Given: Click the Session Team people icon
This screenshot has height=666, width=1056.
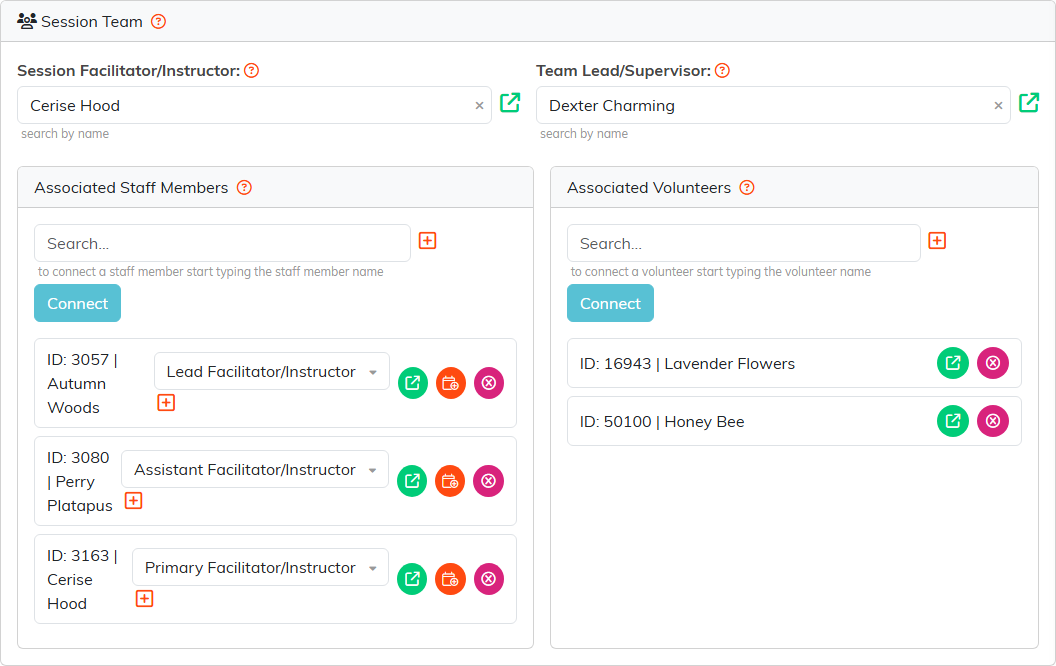Looking at the screenshot, I should [27, 22].
